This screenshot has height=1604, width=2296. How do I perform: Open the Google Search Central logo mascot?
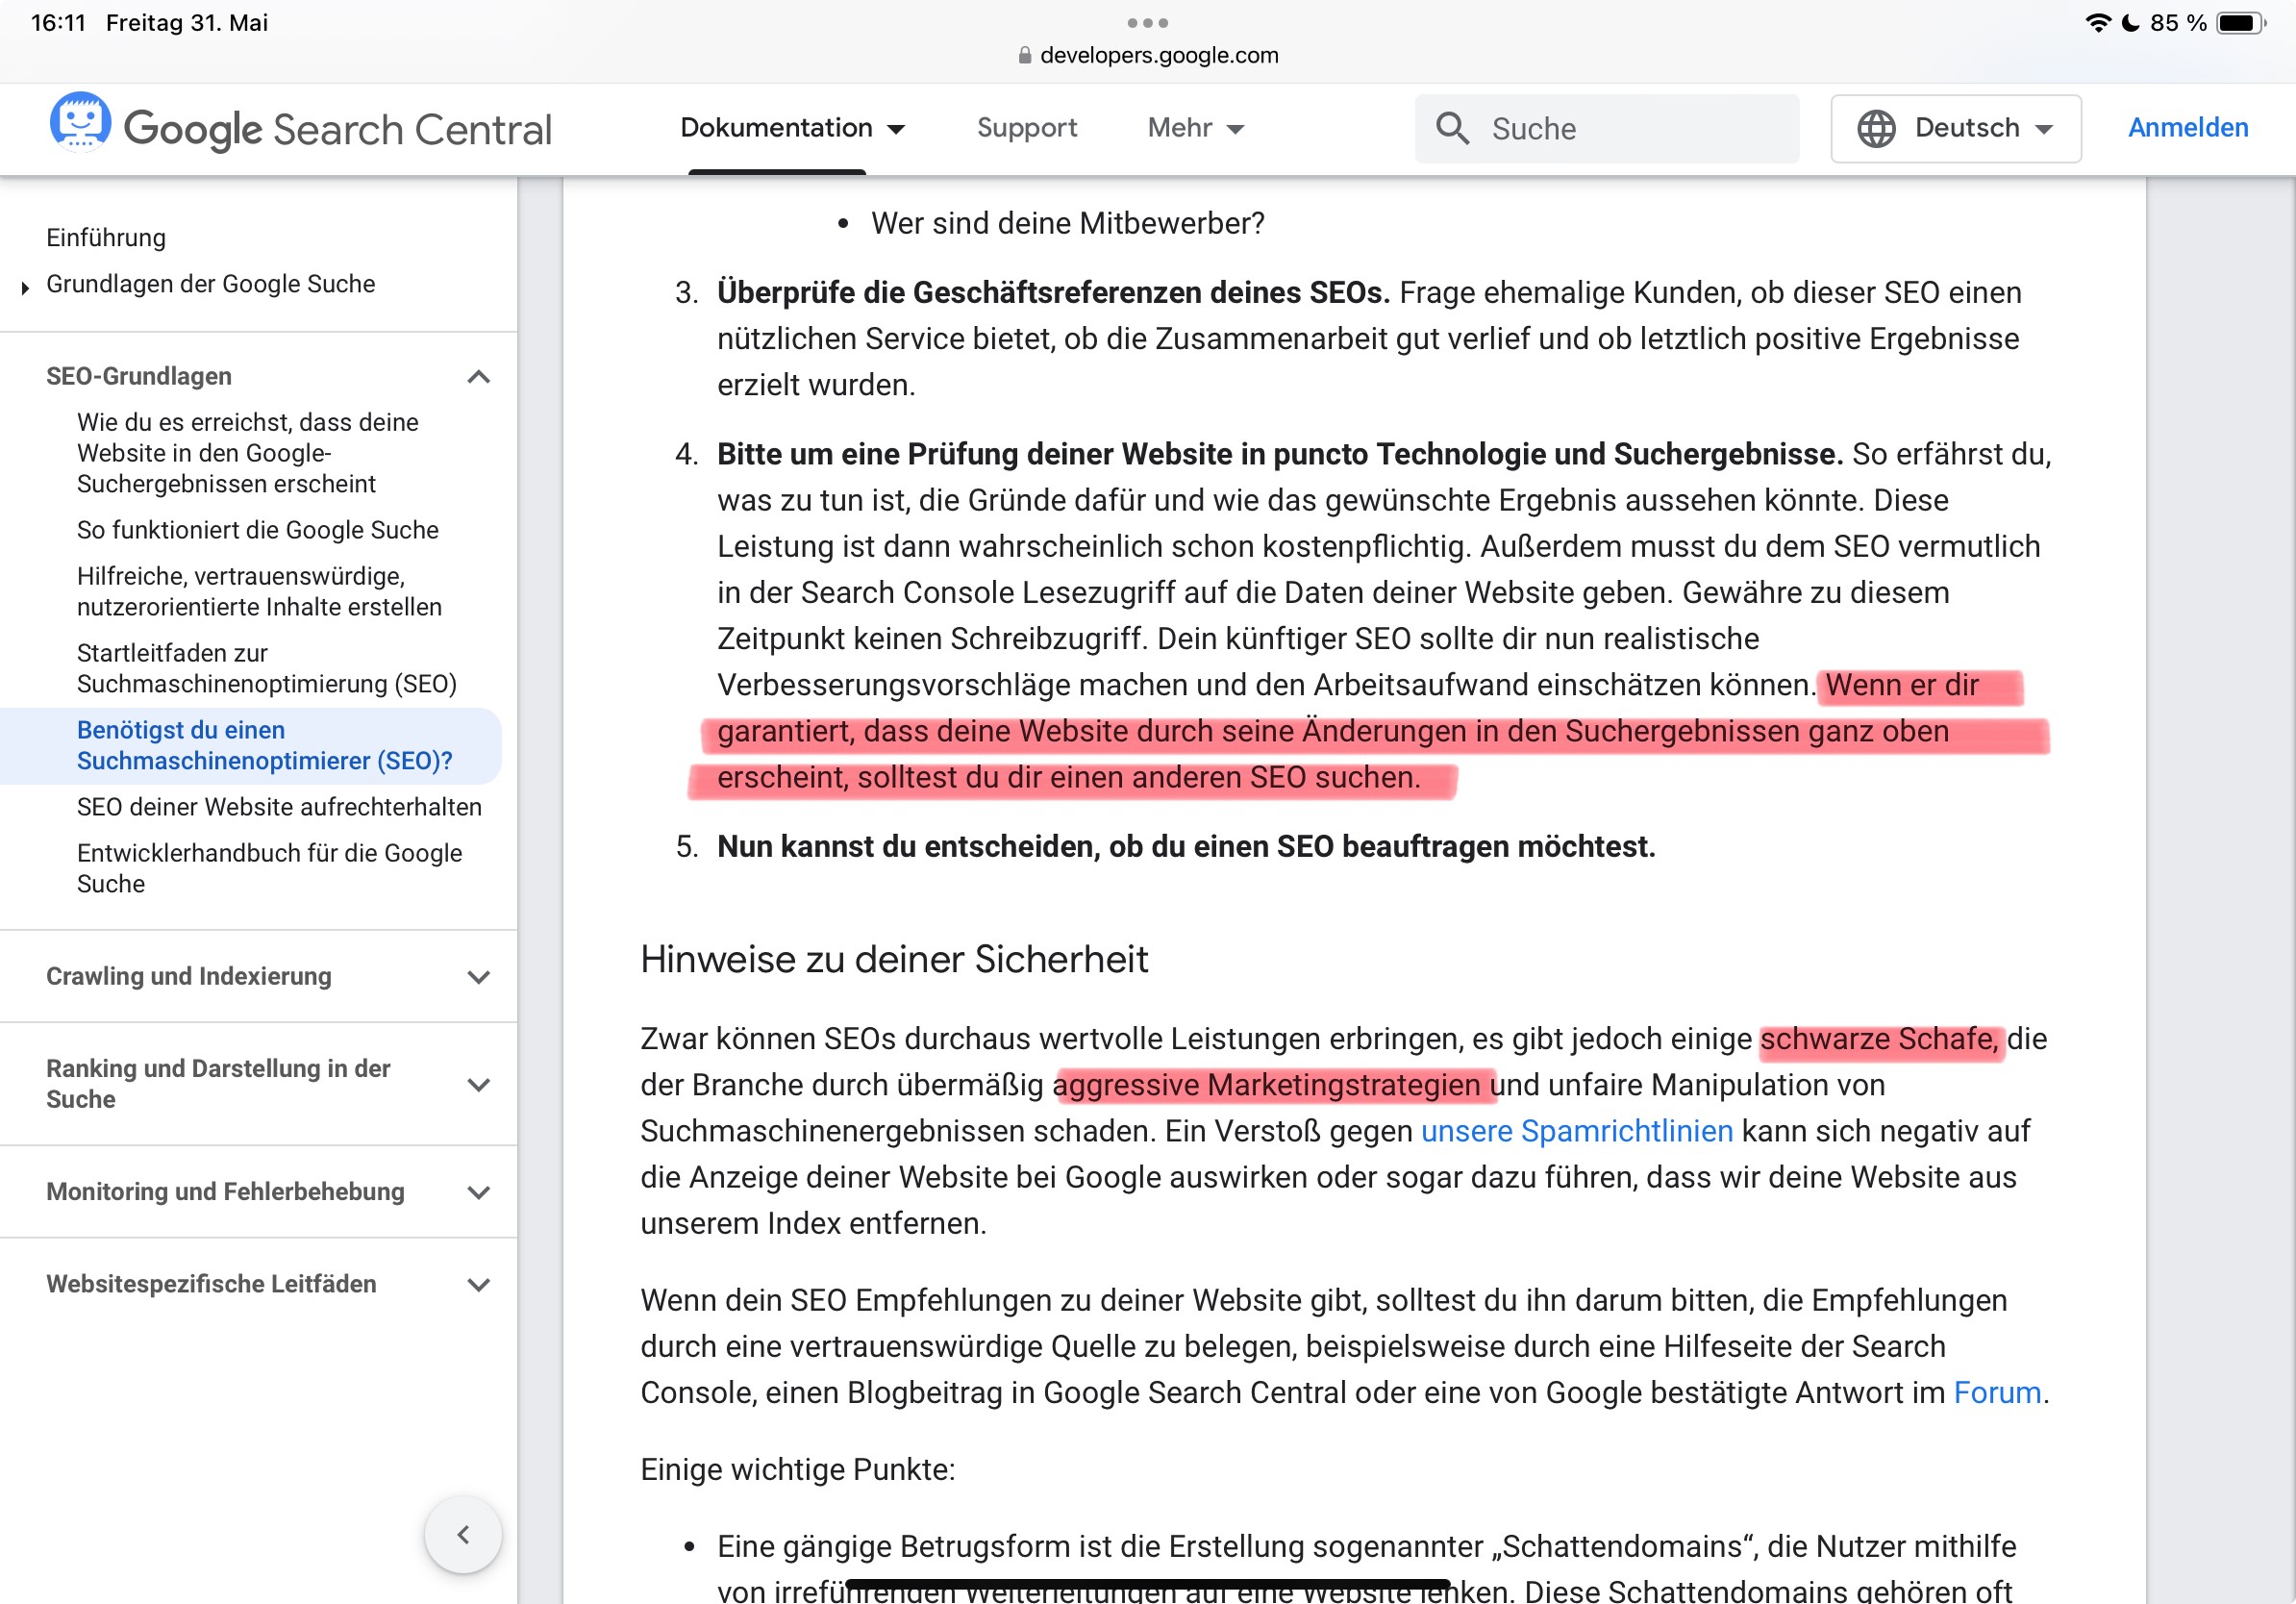click(80, 124)
